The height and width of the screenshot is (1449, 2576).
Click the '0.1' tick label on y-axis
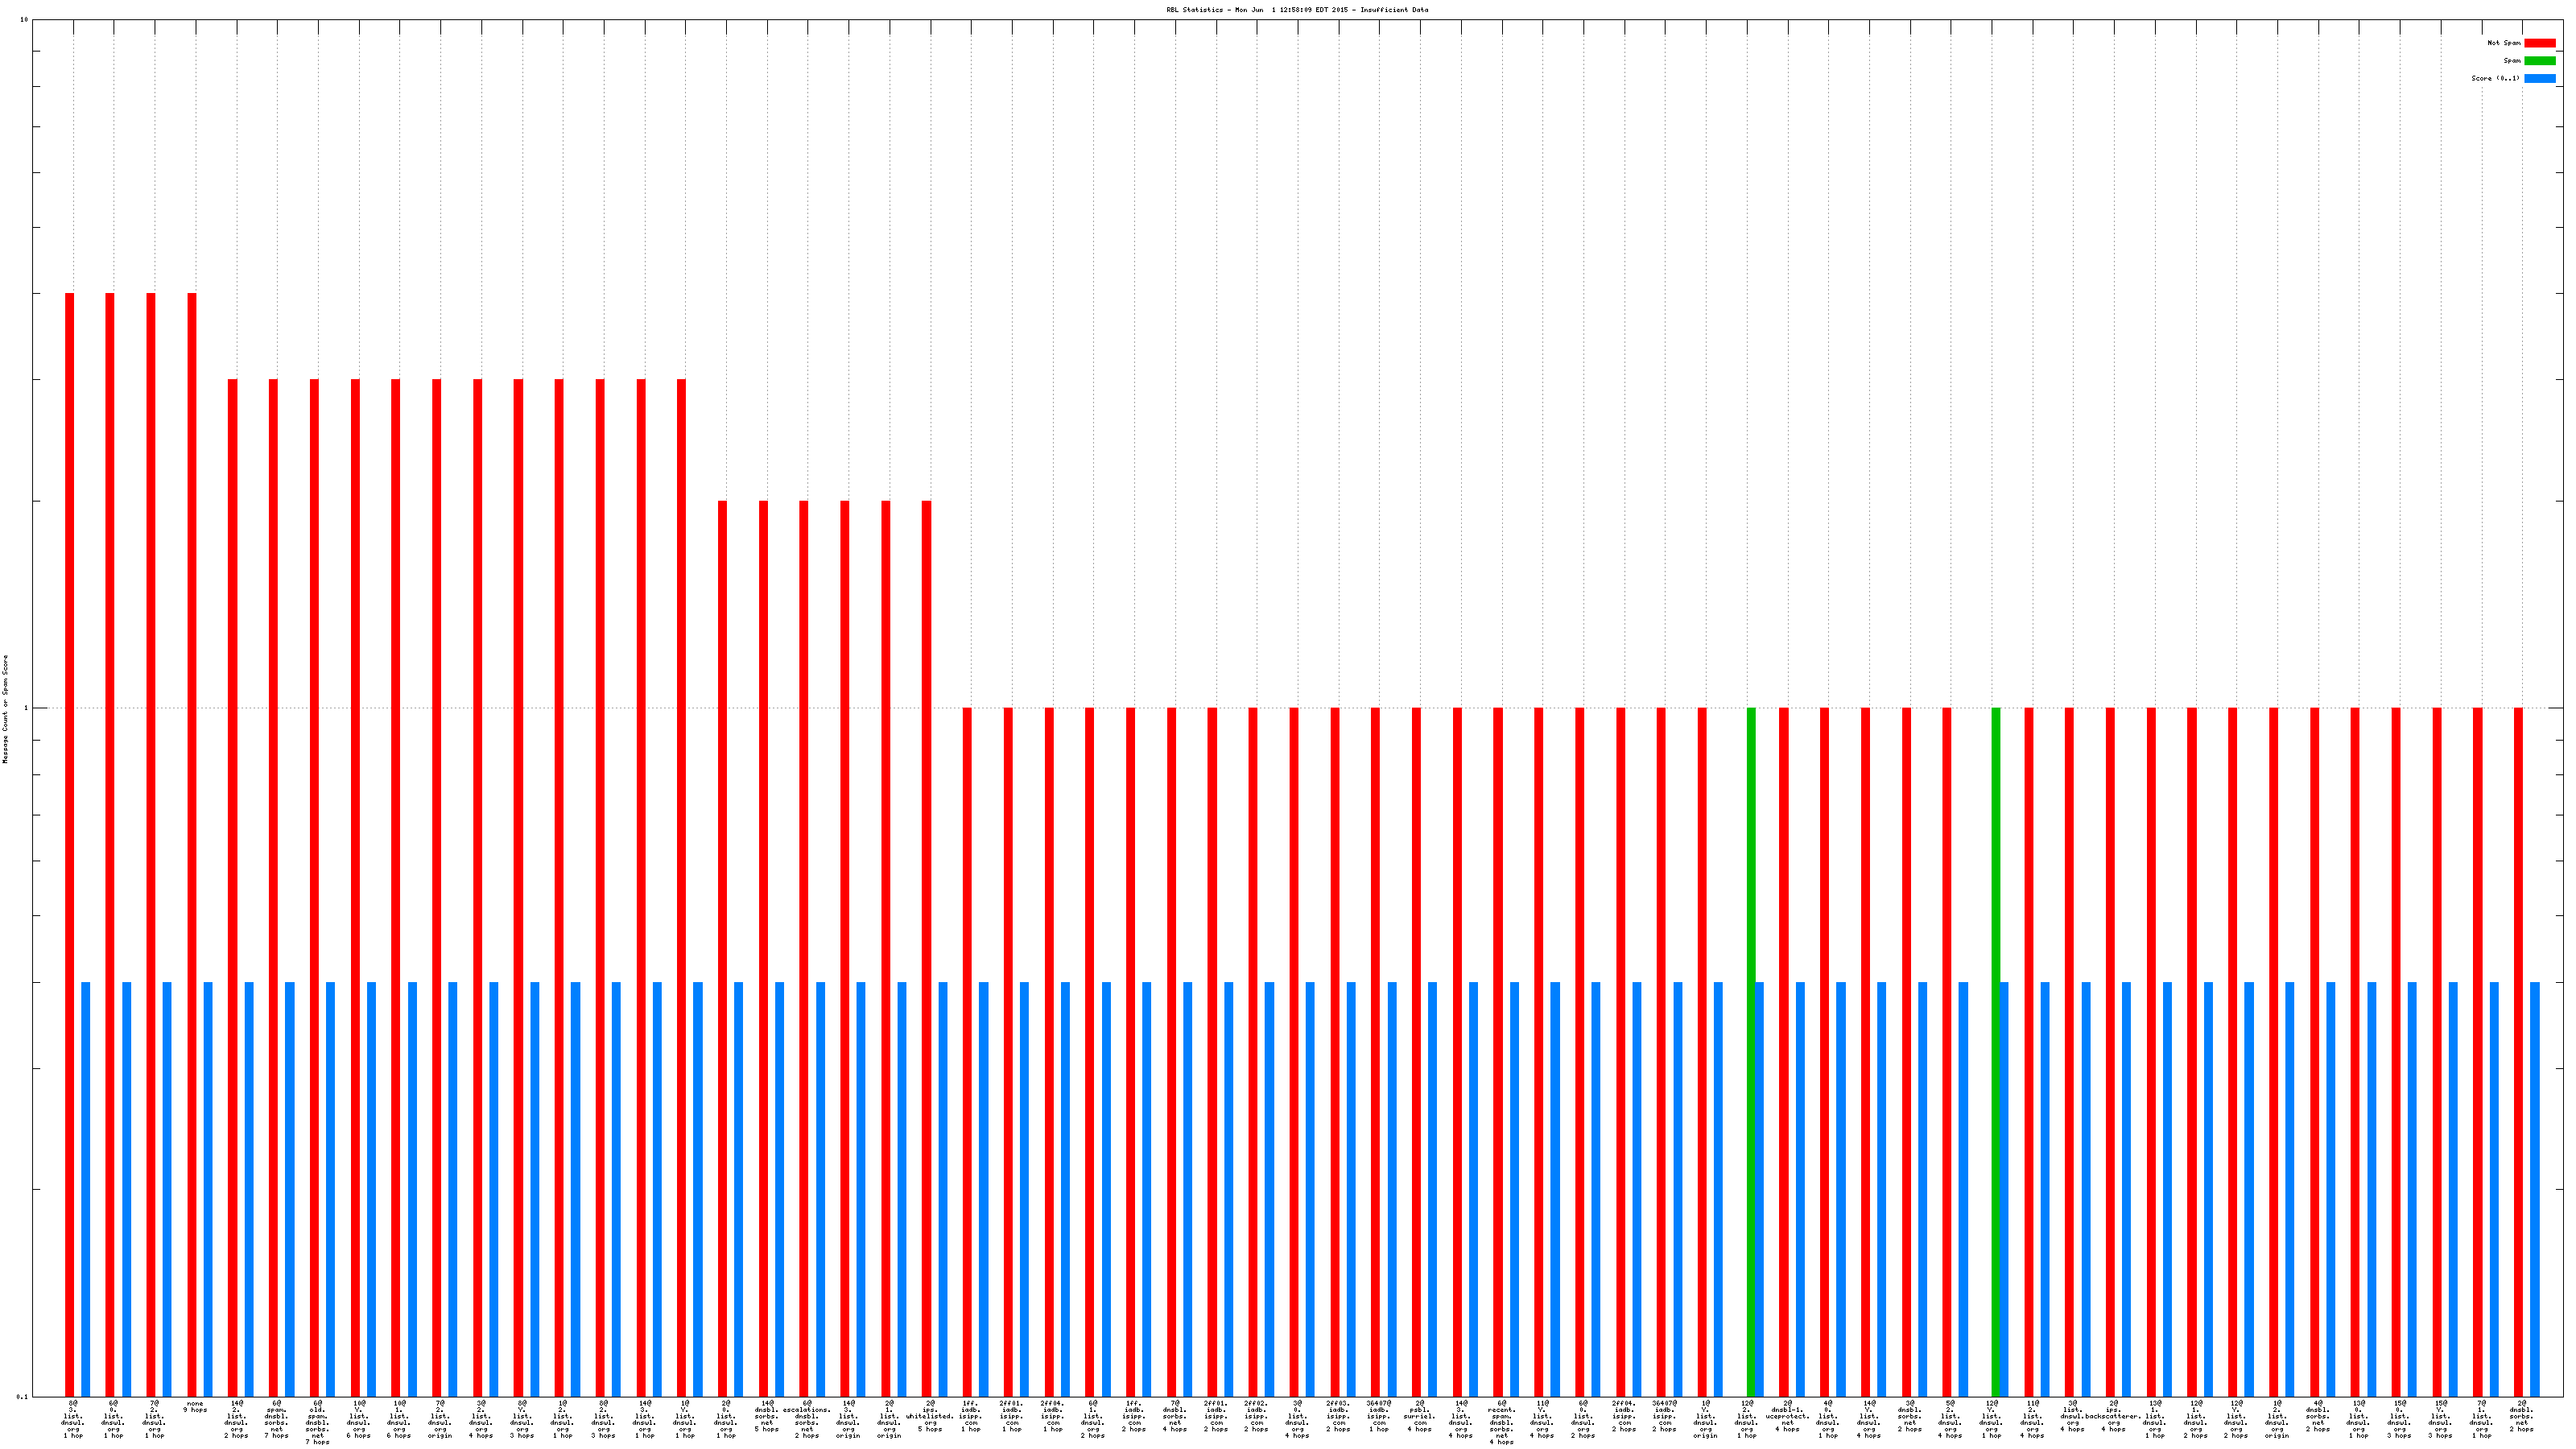coord(23,1396)
